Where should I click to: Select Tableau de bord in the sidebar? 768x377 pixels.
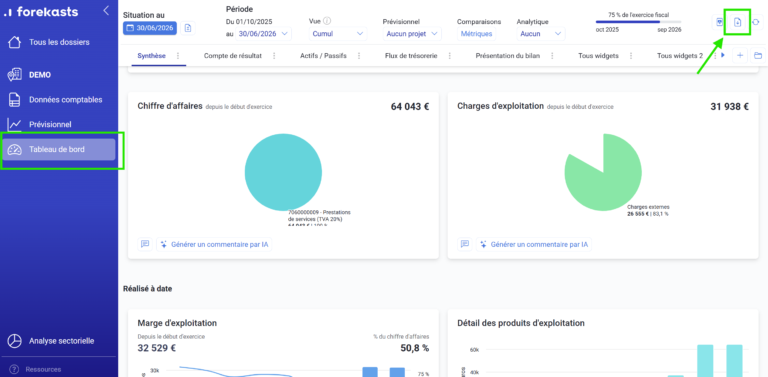tap(59, 149)
